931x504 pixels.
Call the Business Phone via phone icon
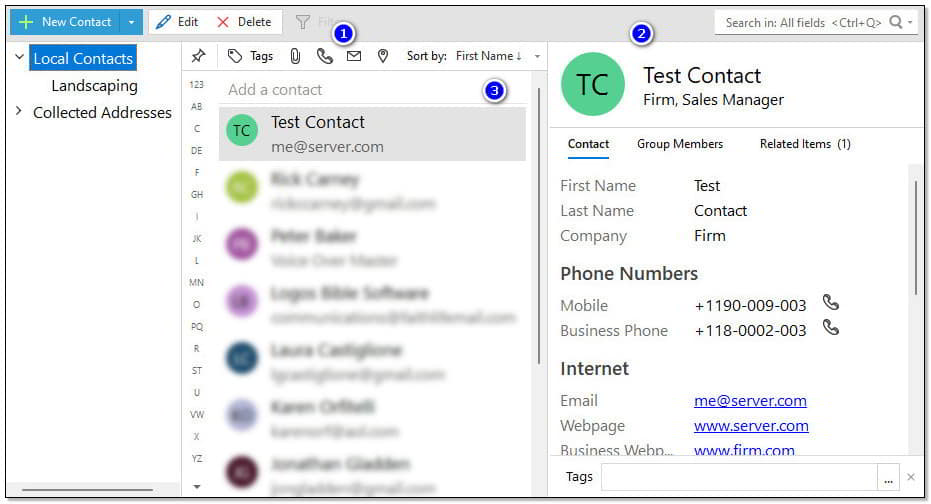point(830,328)
